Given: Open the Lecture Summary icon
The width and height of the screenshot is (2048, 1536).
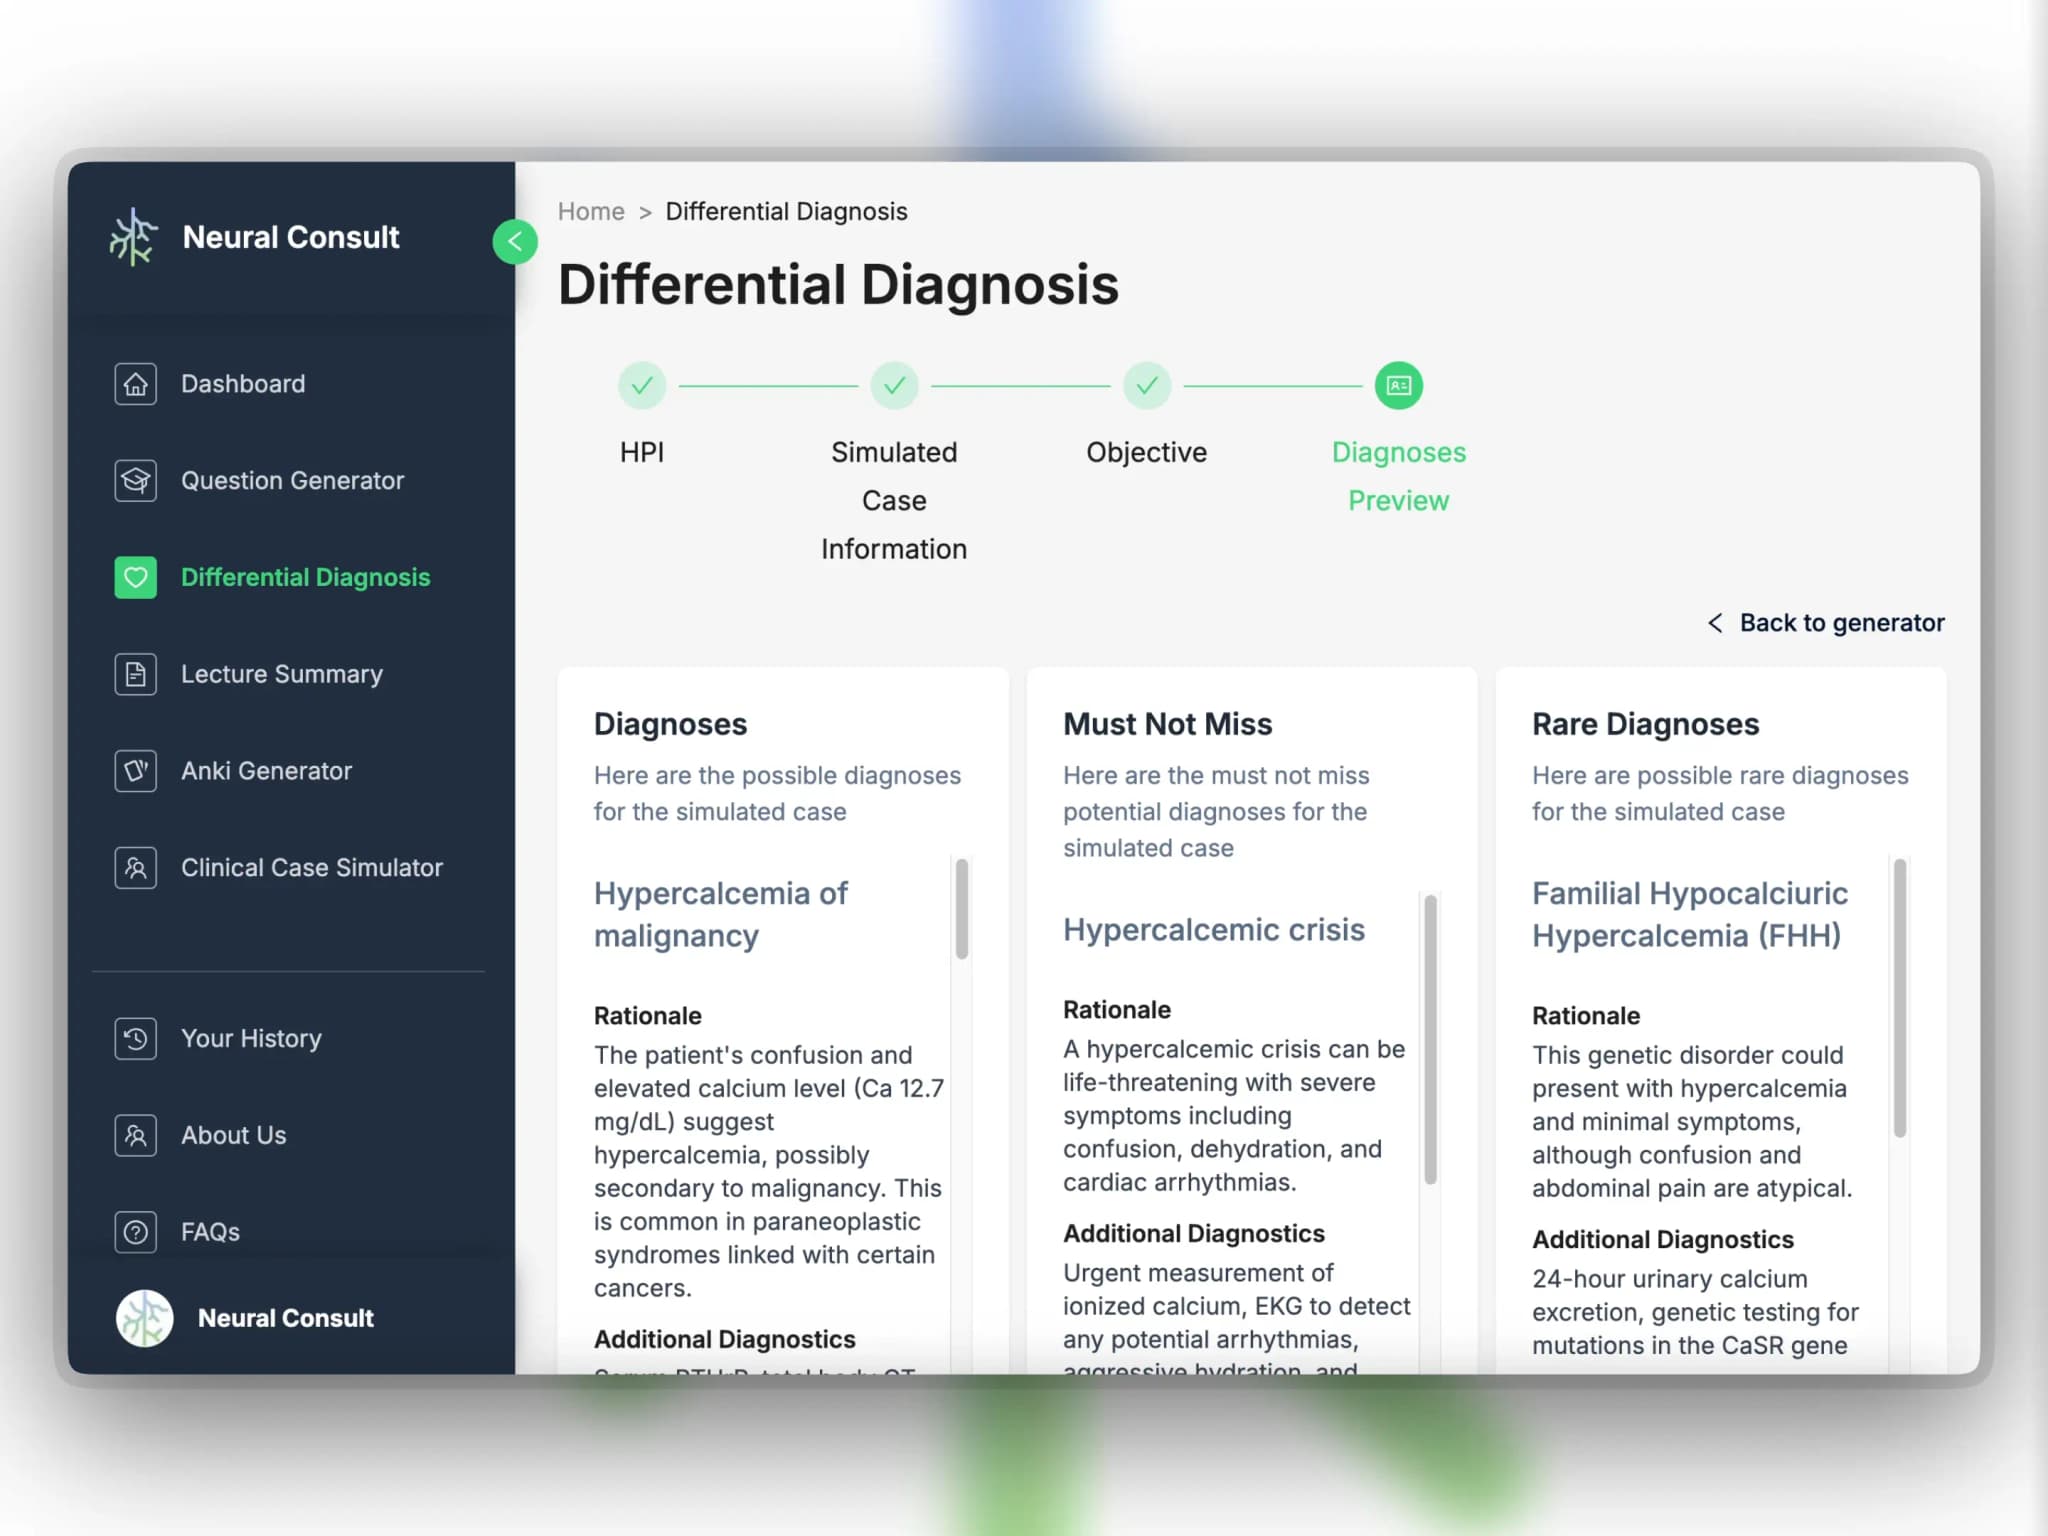Looking at the screenshot, I should coord(132,673).
